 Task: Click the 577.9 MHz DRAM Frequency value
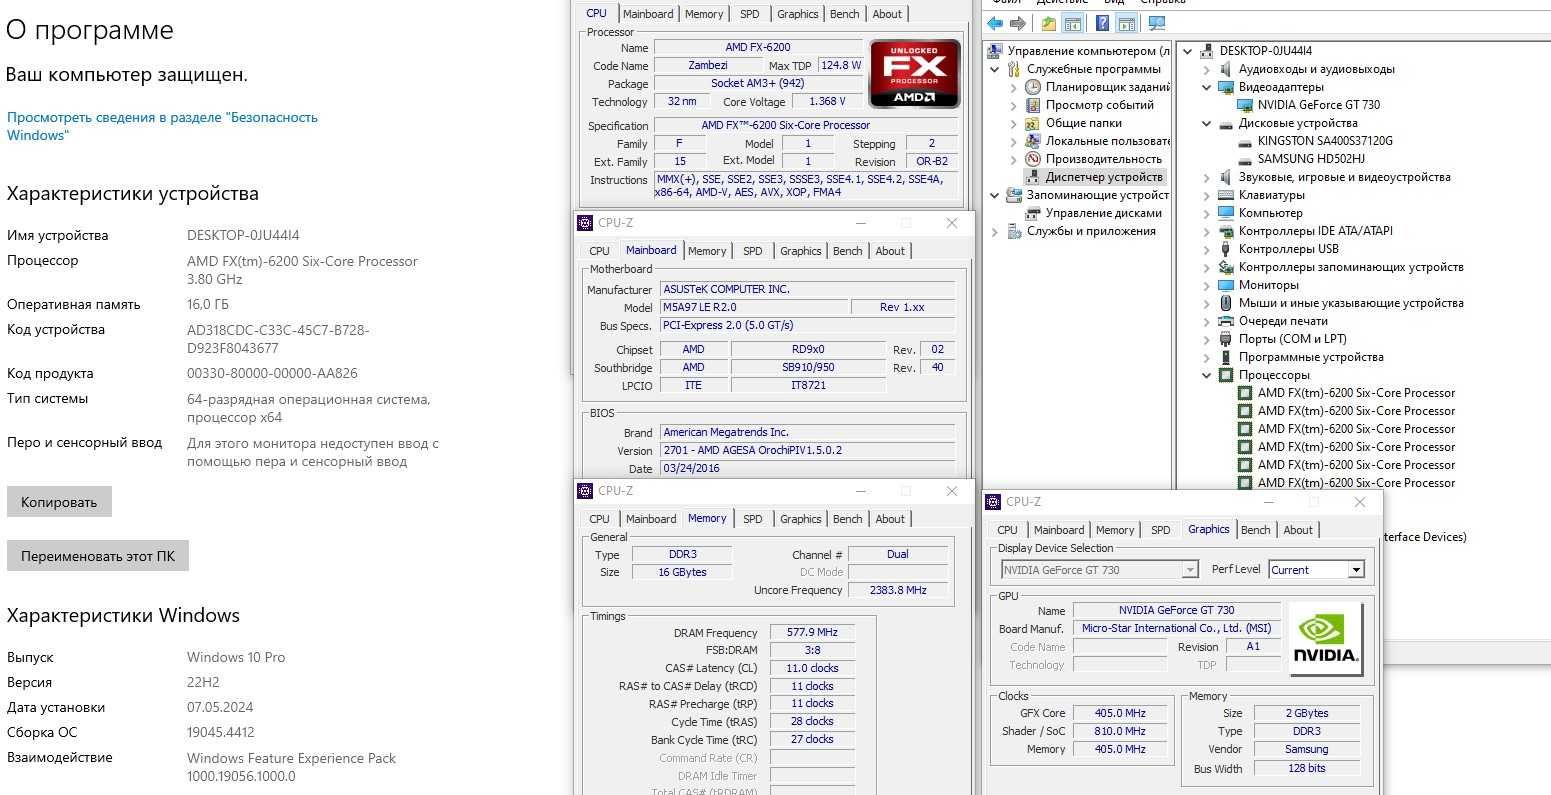tap(812, 633)
